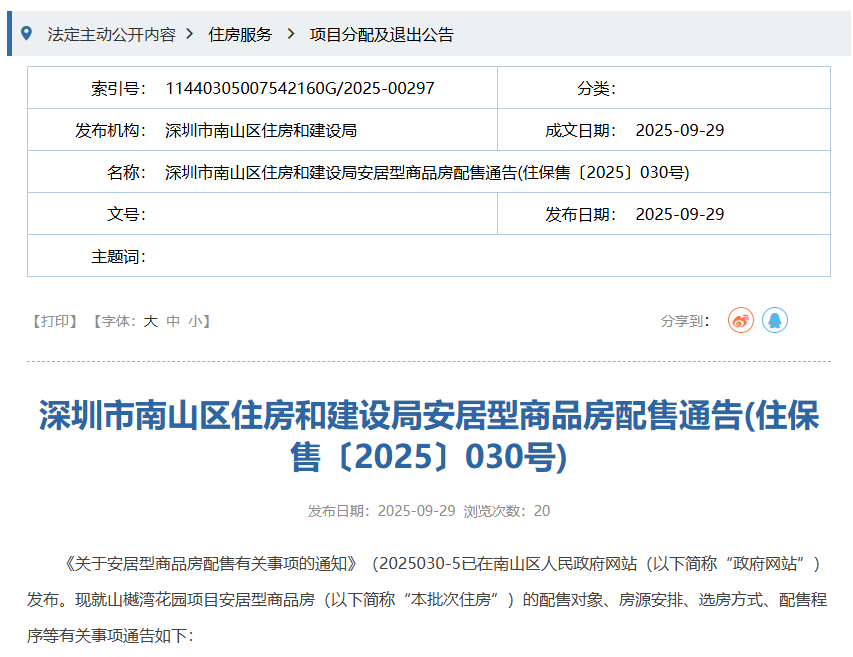The width and height of the screenshot is (853, 657).
Task: Open 项目分配及退出公告 breadcrumb page
Action: pyautogui.click(x=381, y=34)
